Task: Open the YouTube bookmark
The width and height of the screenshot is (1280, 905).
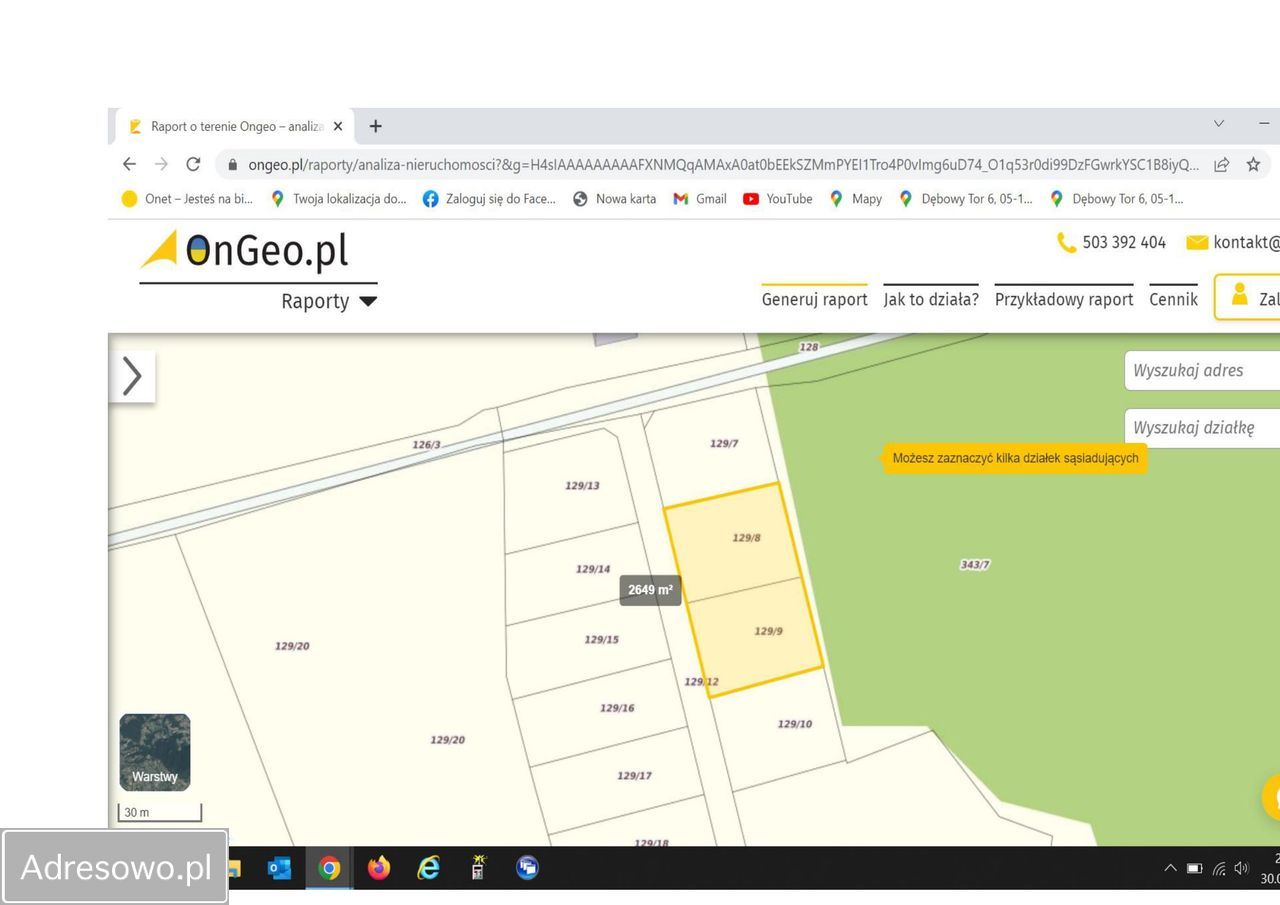Action: pyautogui.click(x=778, y=199)
